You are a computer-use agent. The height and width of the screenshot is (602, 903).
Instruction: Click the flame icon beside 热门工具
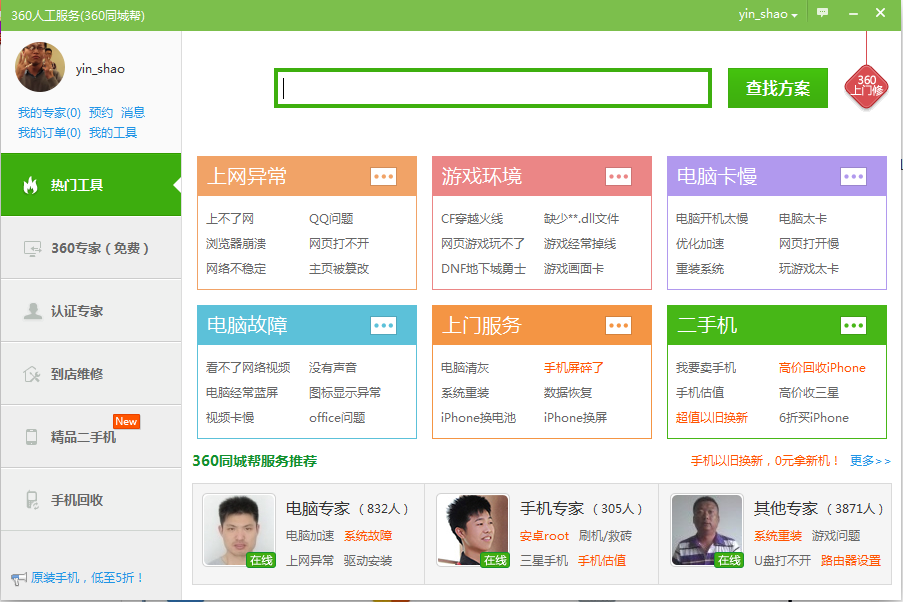(31, 185)
